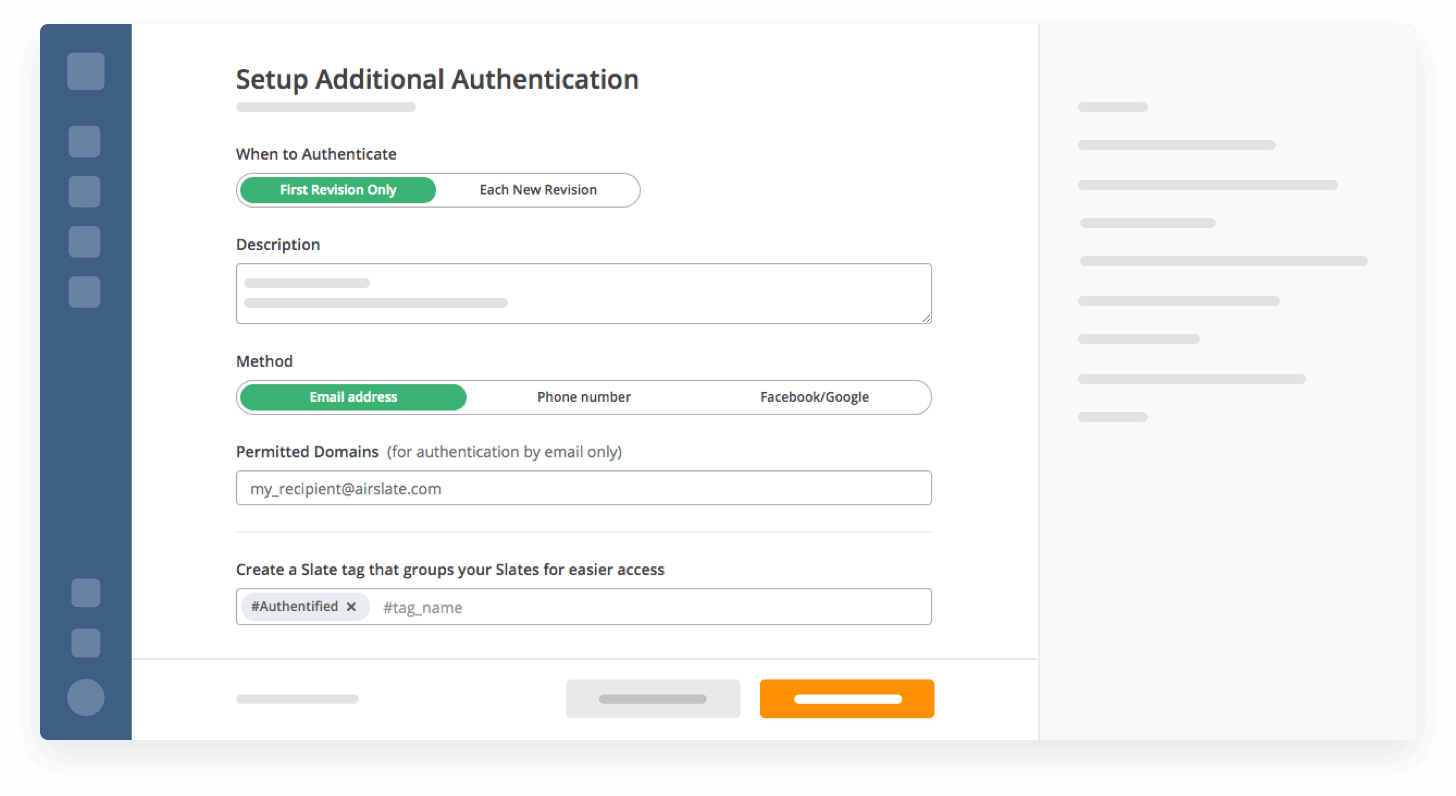The width and height of the screenshot is (1456, 796).
Task: Remove the #Authentified tag with its x
Action: point(351,607)
